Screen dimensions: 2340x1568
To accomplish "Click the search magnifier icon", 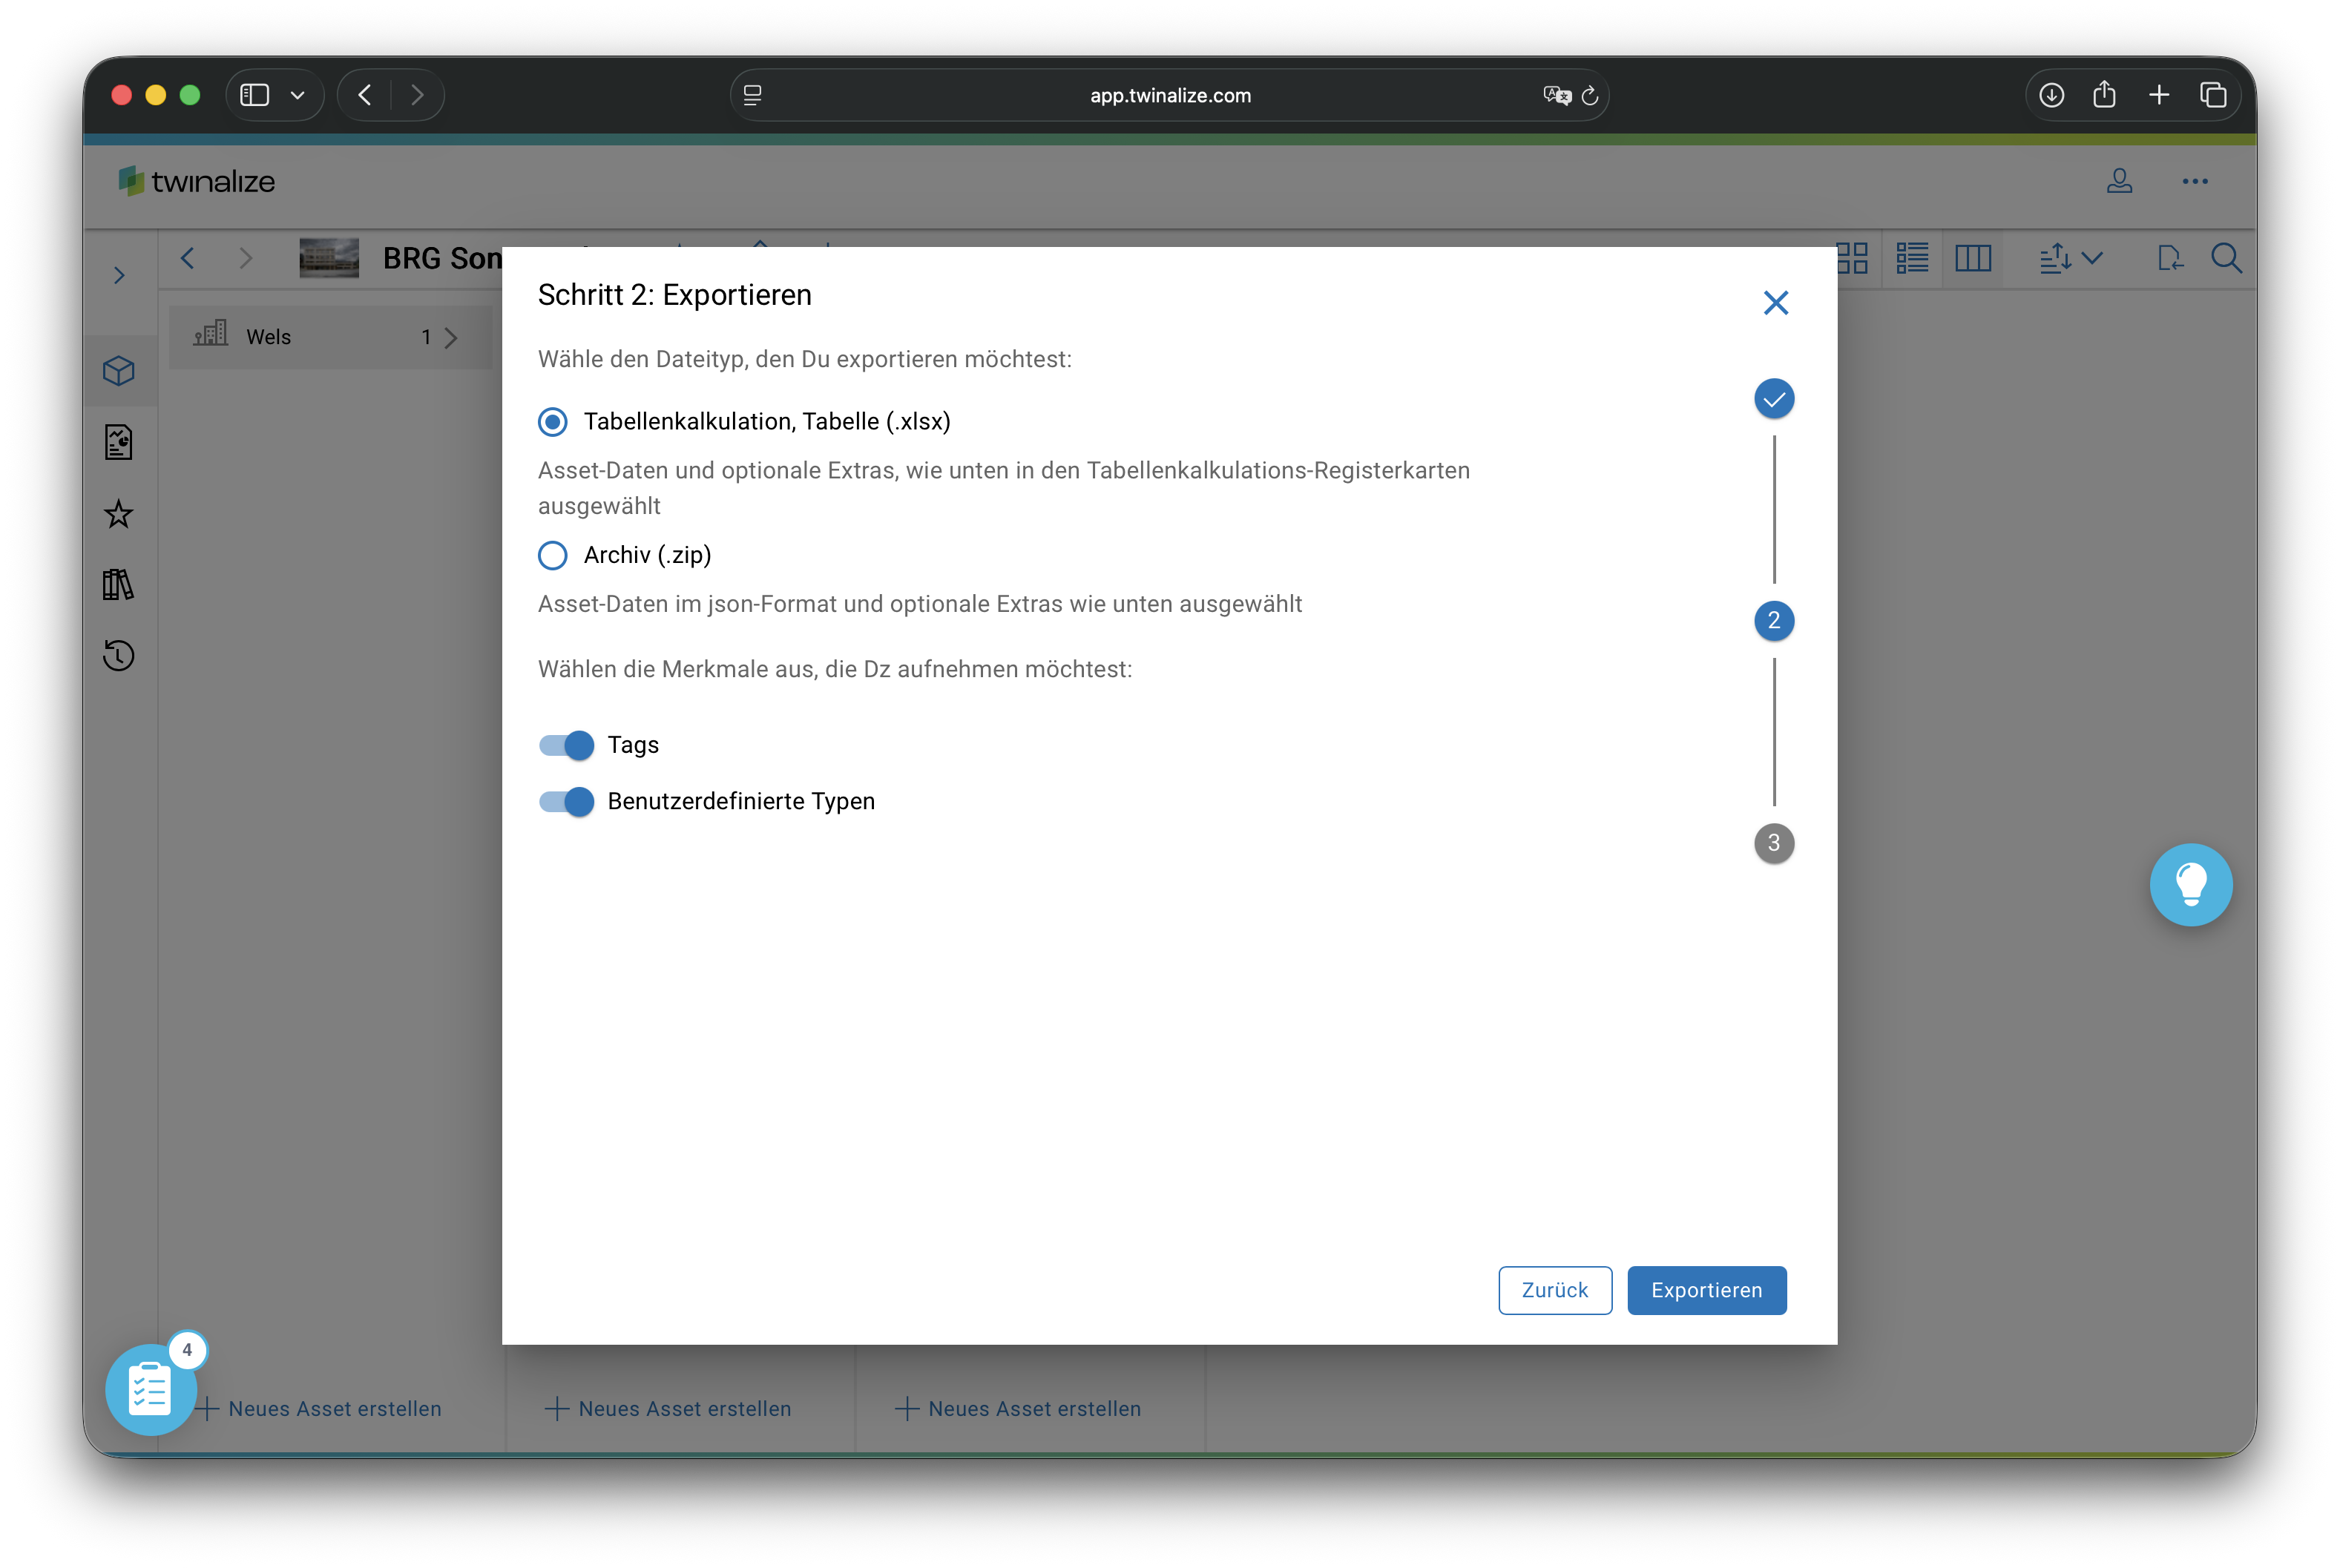I will click(2226, 259).
